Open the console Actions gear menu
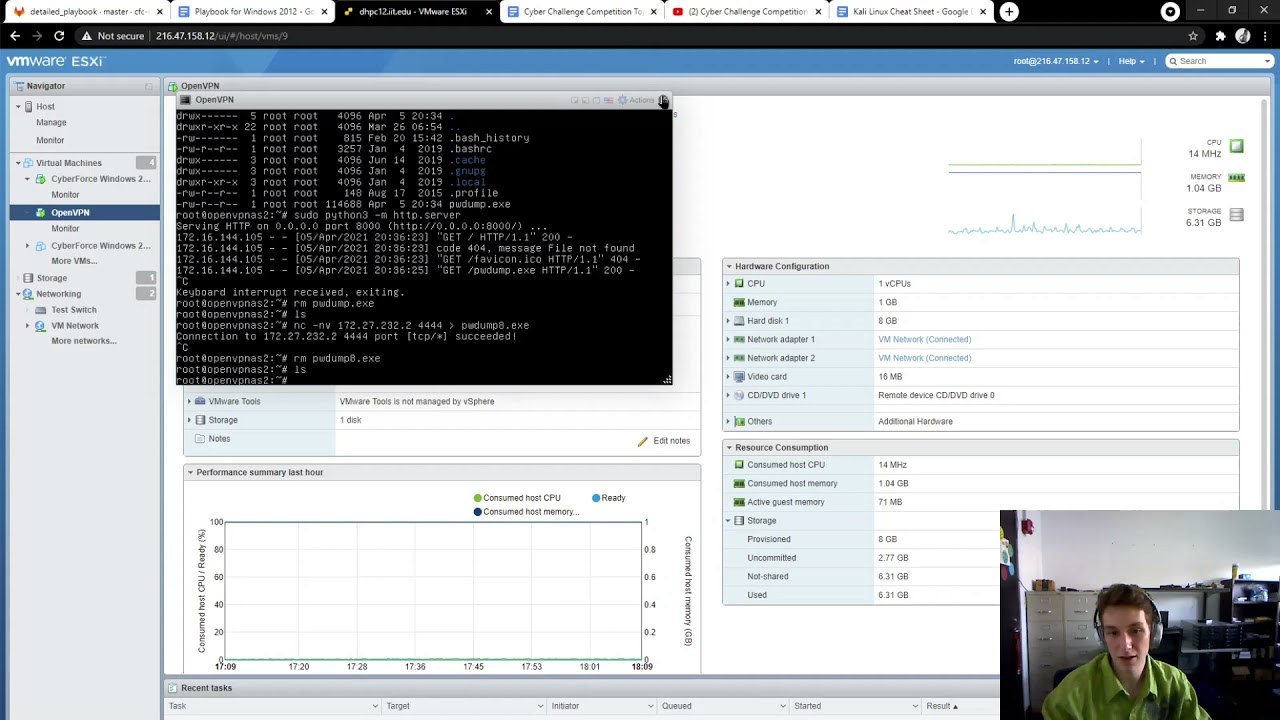Screen dimensions: 1280x720 click(637, 100)
